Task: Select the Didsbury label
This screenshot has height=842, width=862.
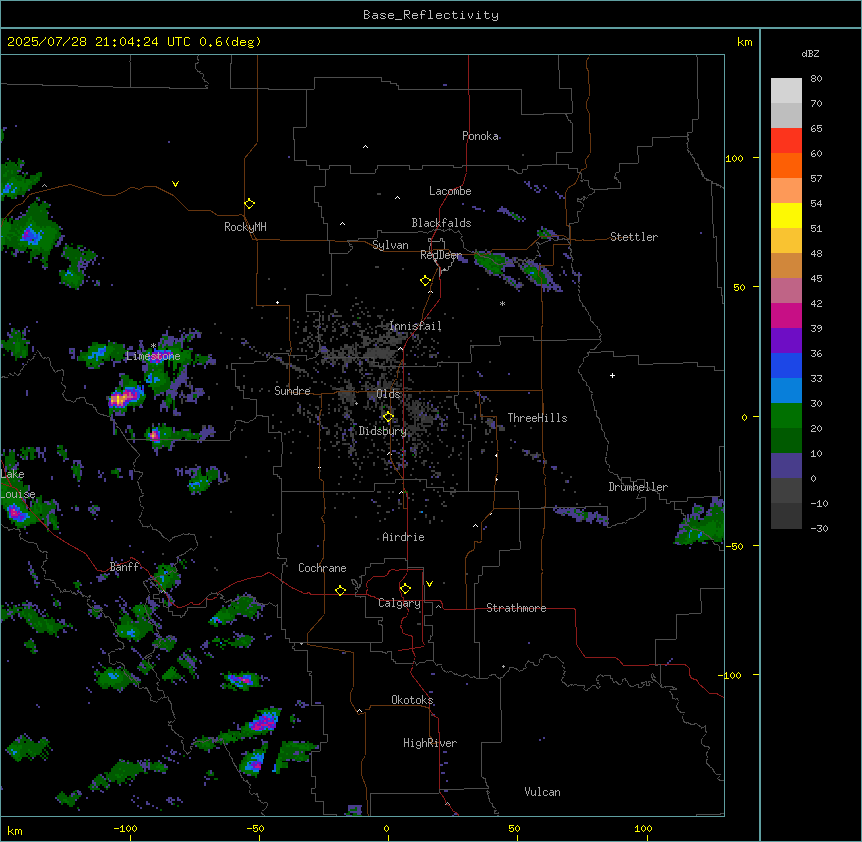Action: coord(383,431)
